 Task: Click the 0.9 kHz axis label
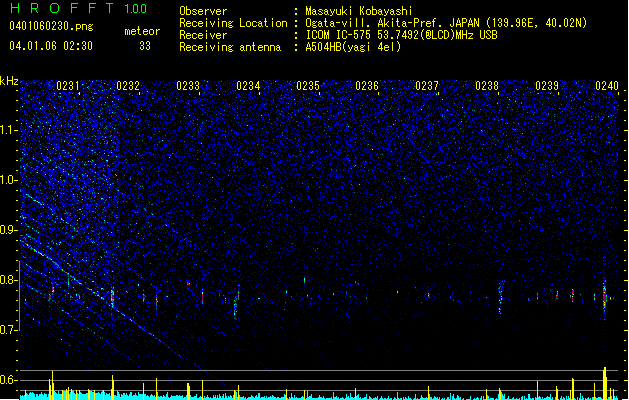click(9, 230)
